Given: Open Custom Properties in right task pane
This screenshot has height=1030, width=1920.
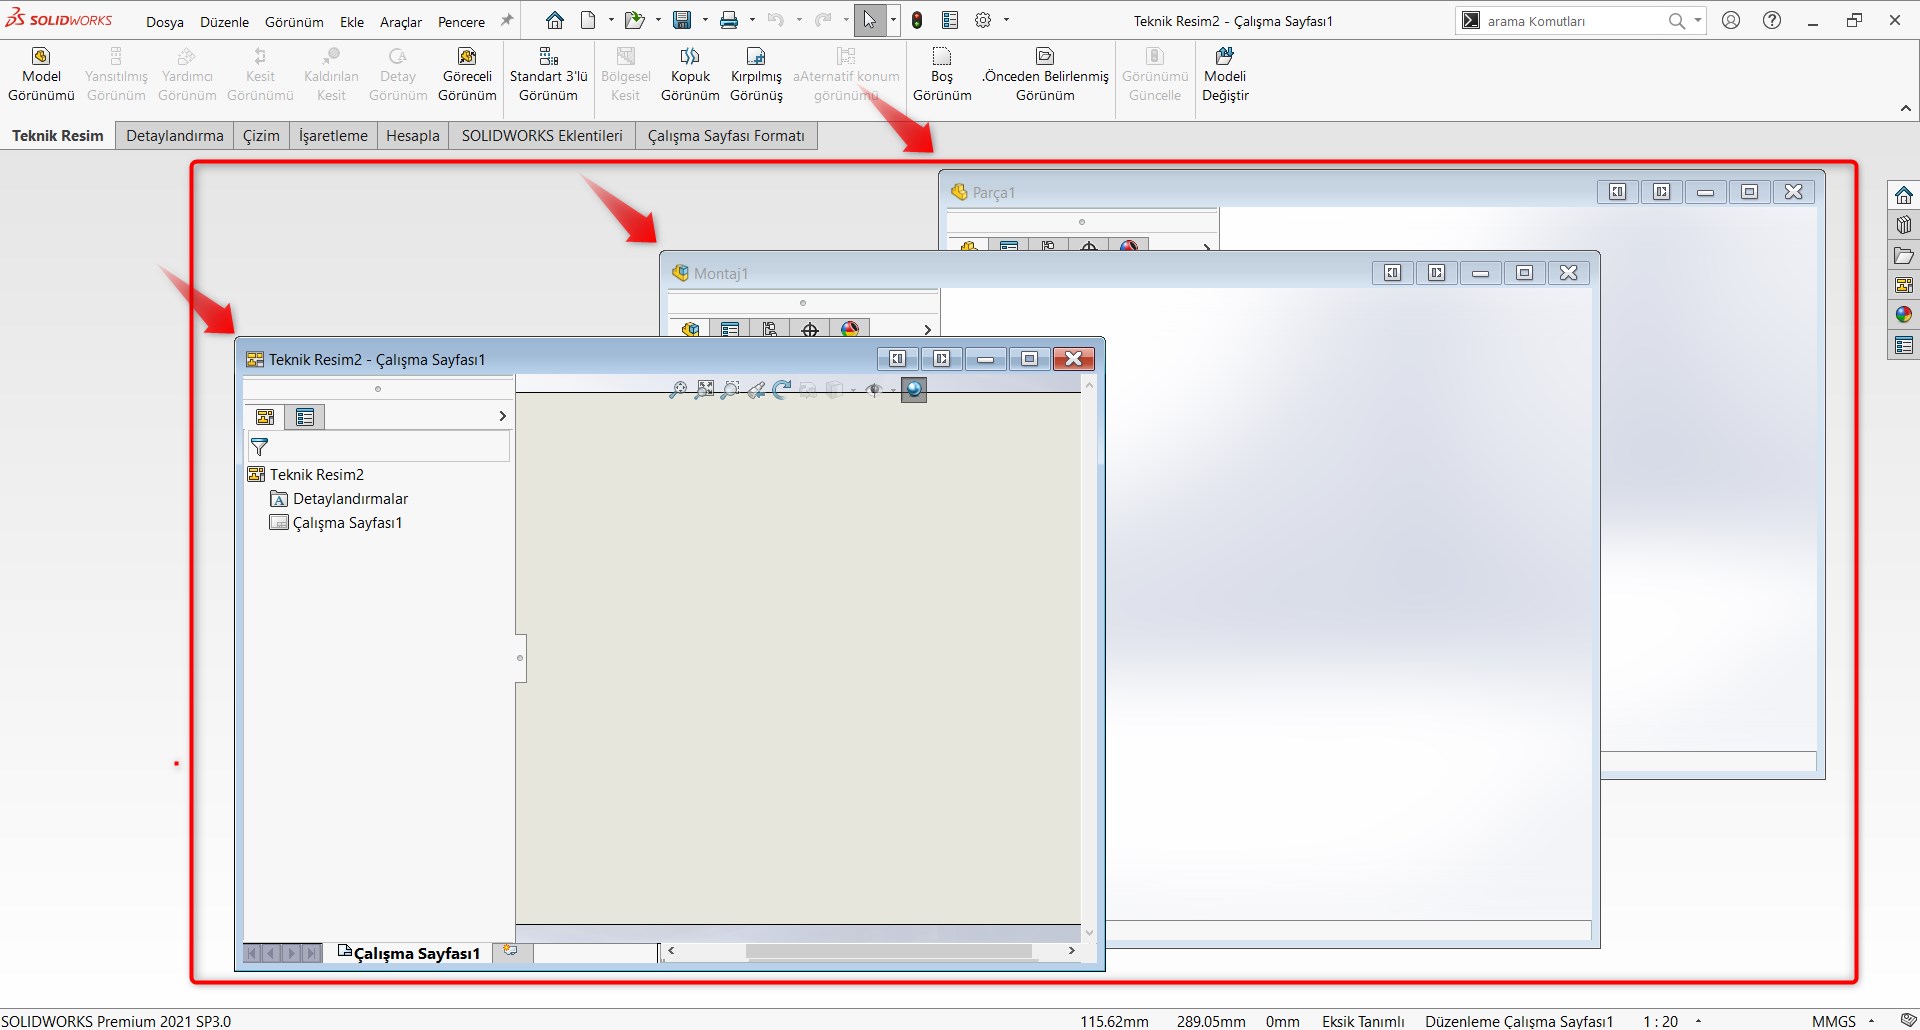Looking at the screenshot, I should click(x=1904, y=345).
